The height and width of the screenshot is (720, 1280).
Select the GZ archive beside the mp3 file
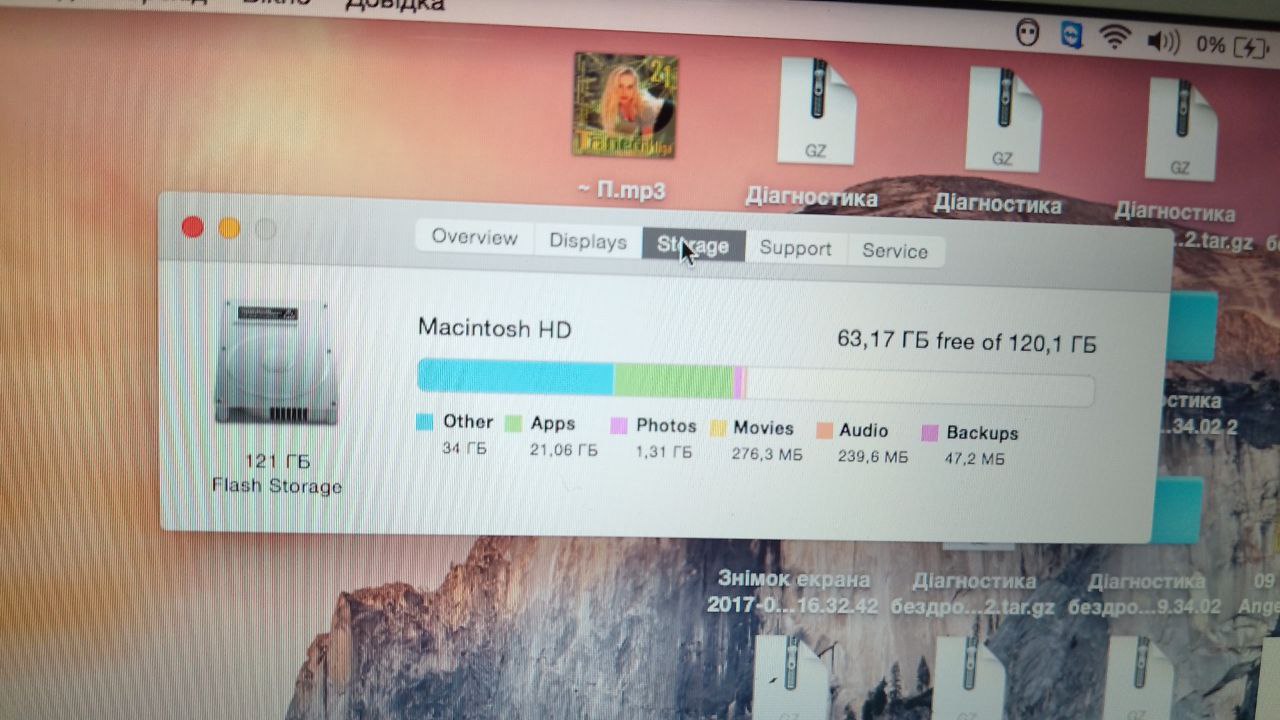click(x=815, y=112)
